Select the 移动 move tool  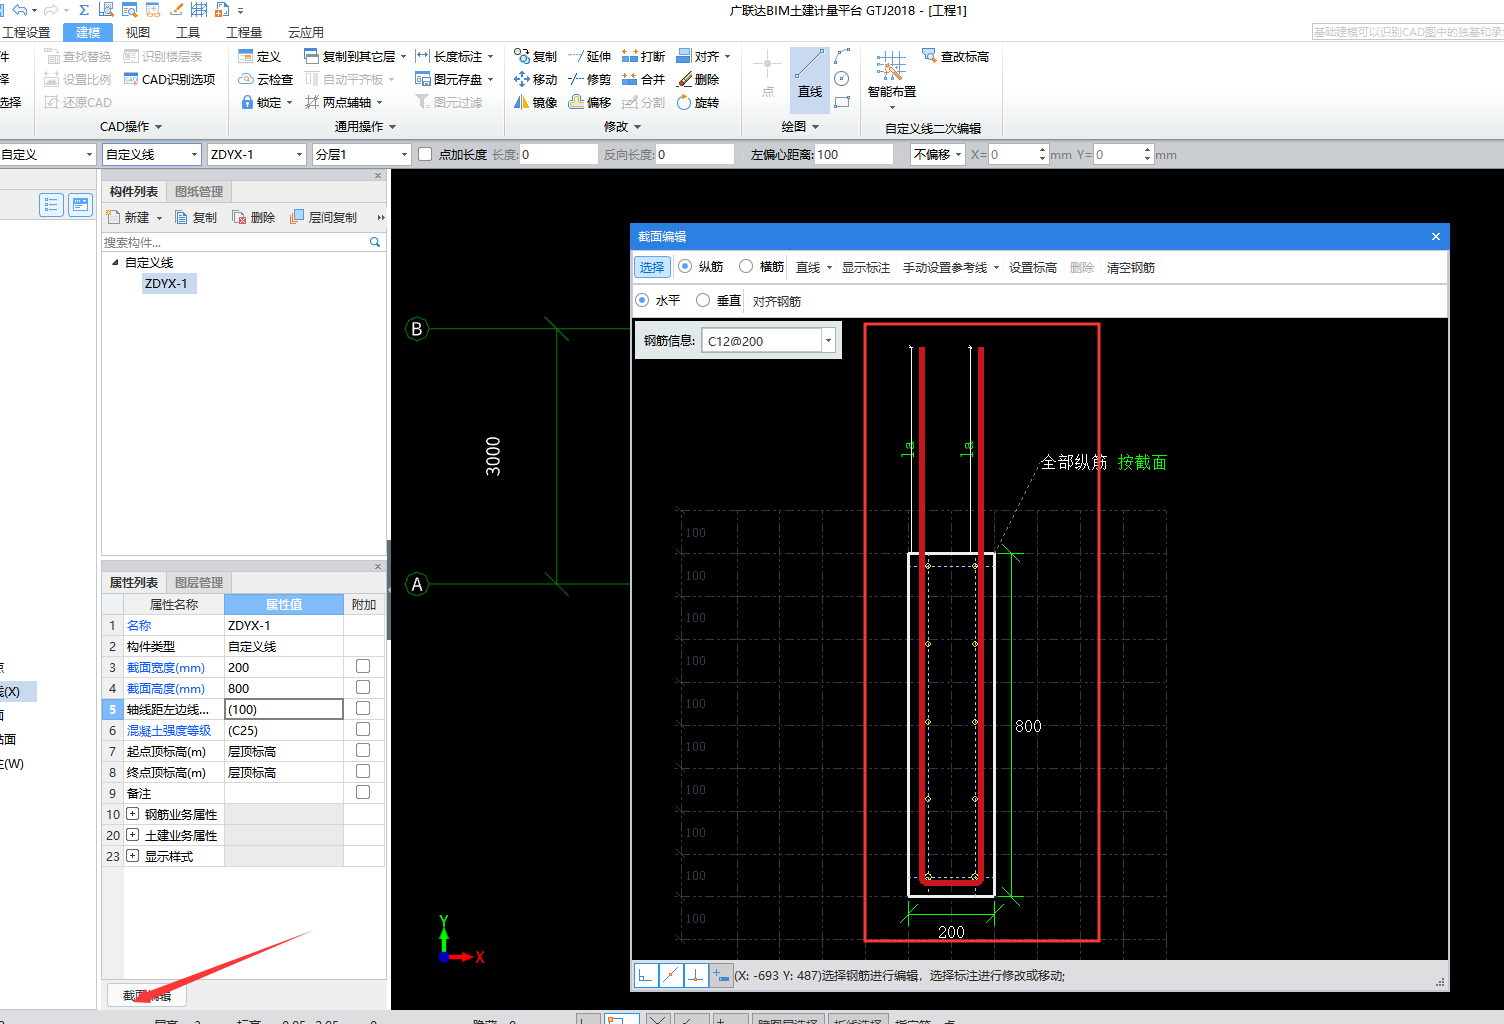[x=535, y=79]
